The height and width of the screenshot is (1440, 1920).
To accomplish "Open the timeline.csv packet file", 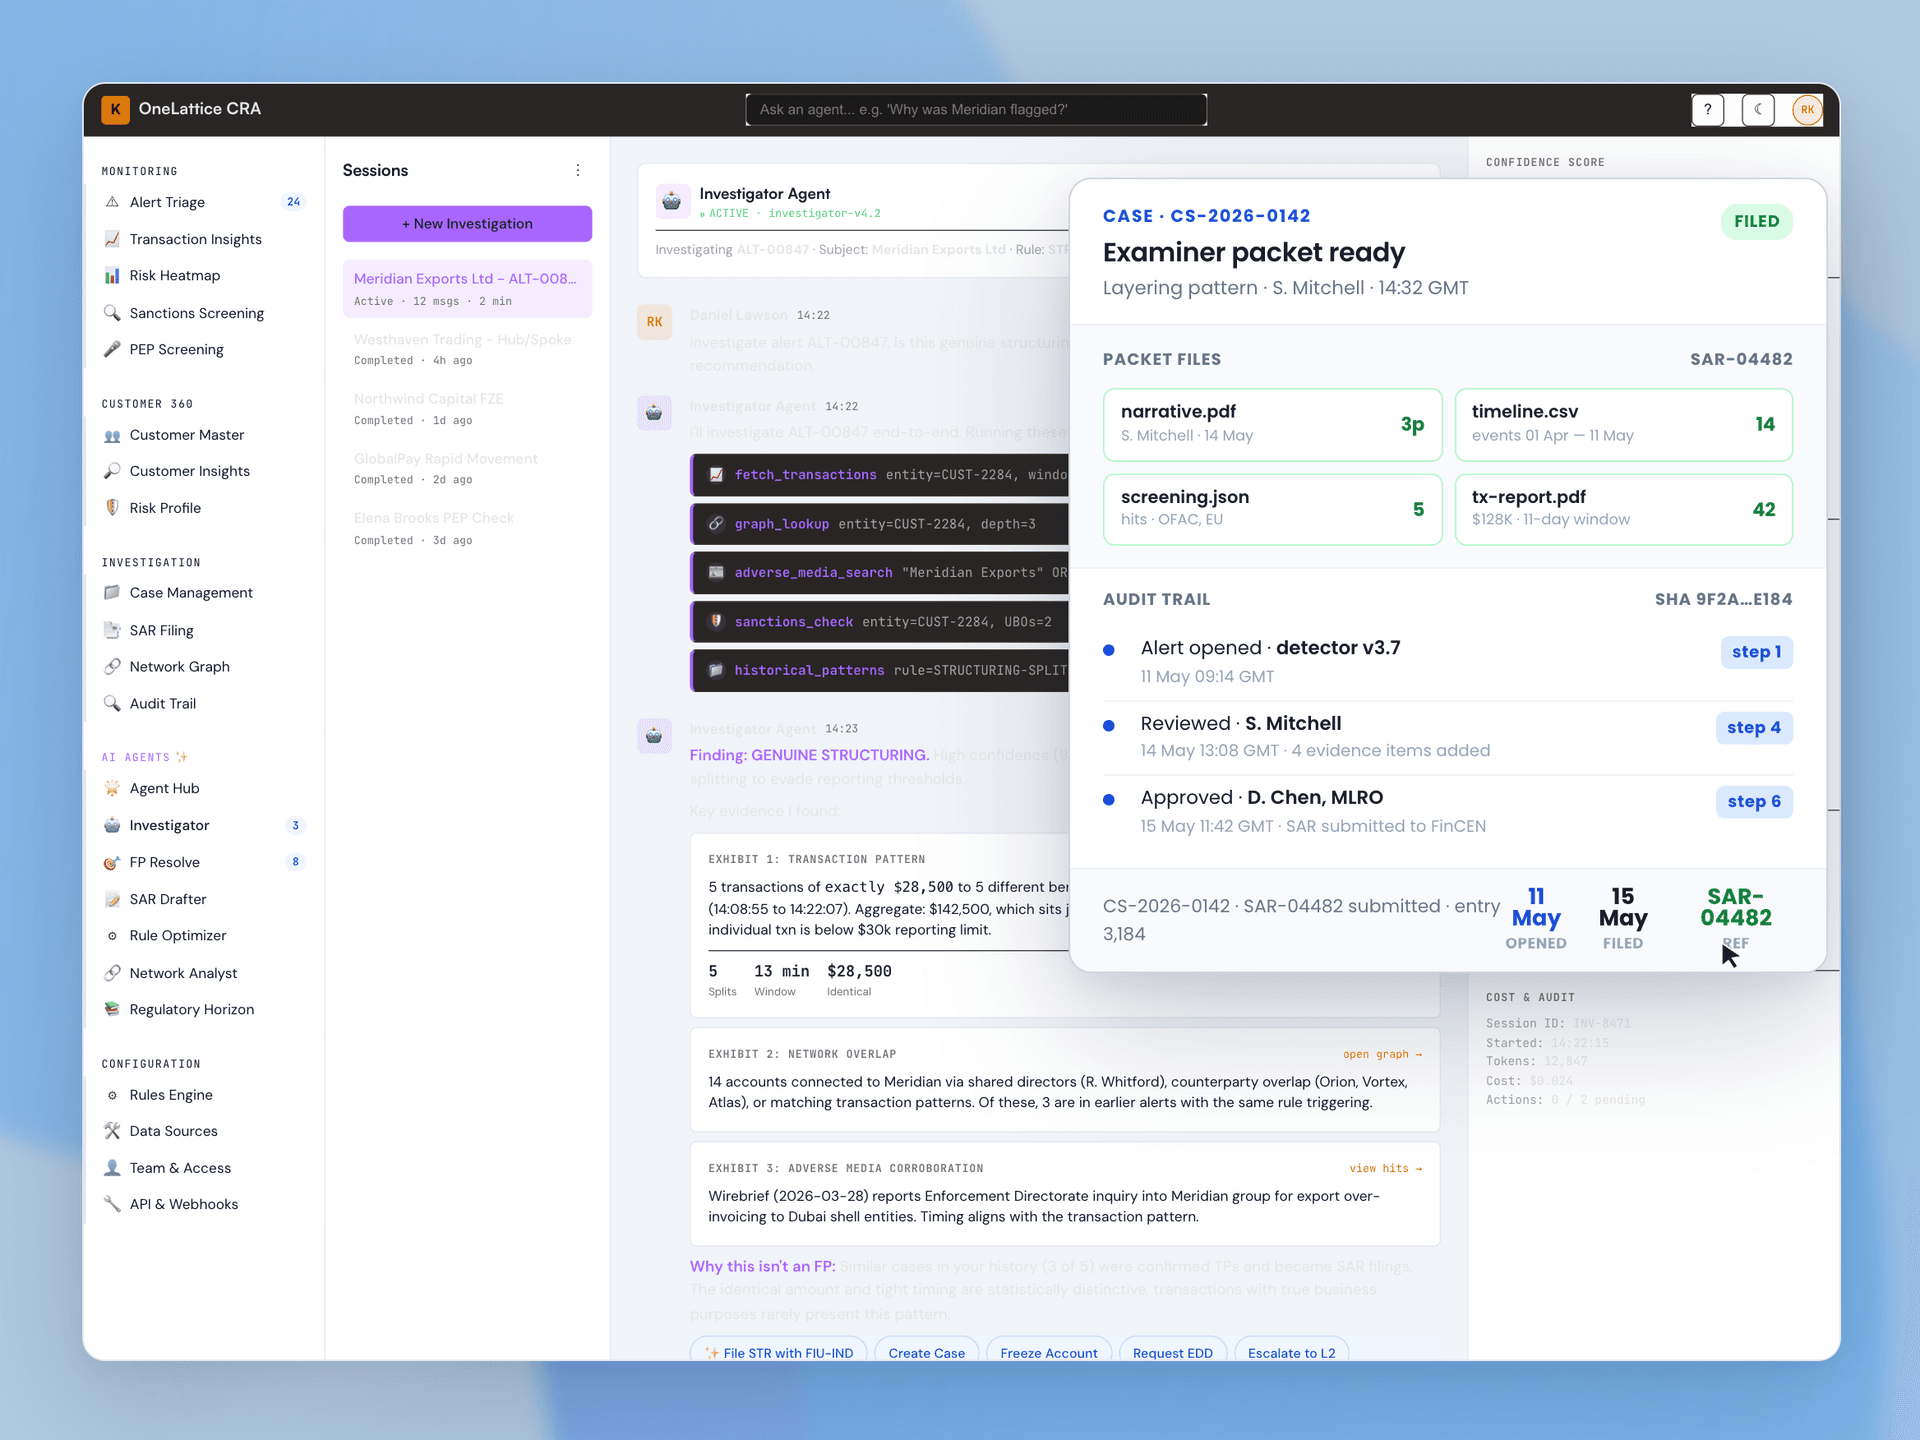I will 1623,424.
